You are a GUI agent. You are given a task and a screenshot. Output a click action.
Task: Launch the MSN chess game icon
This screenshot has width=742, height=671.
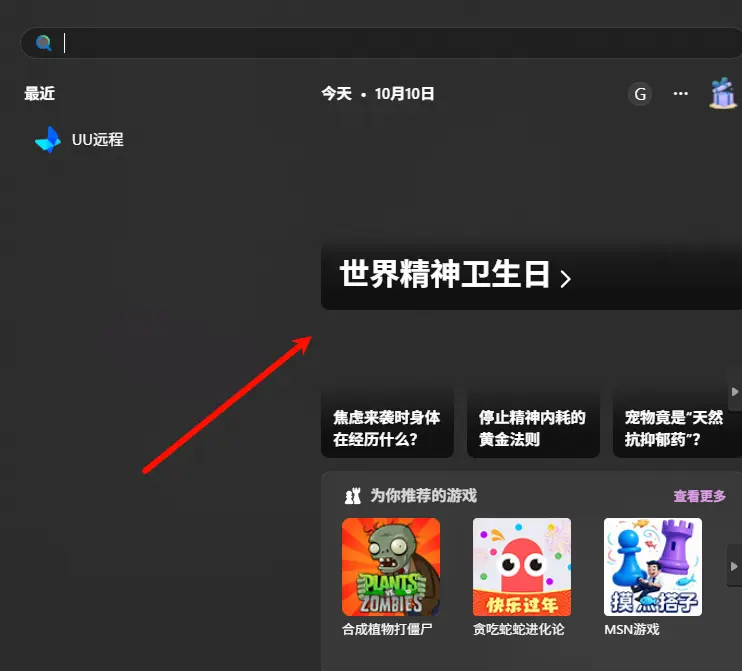(652, 566)
